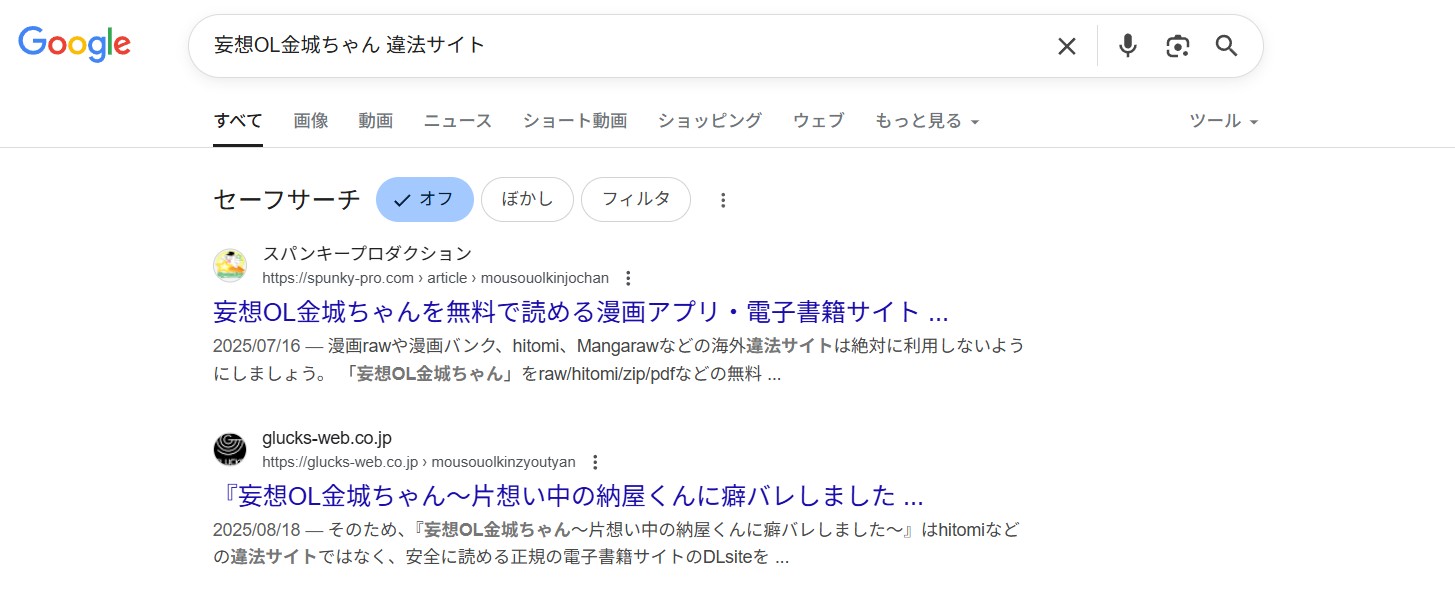
Task: Switch to the ニュース tab
Action: (456, 120)
